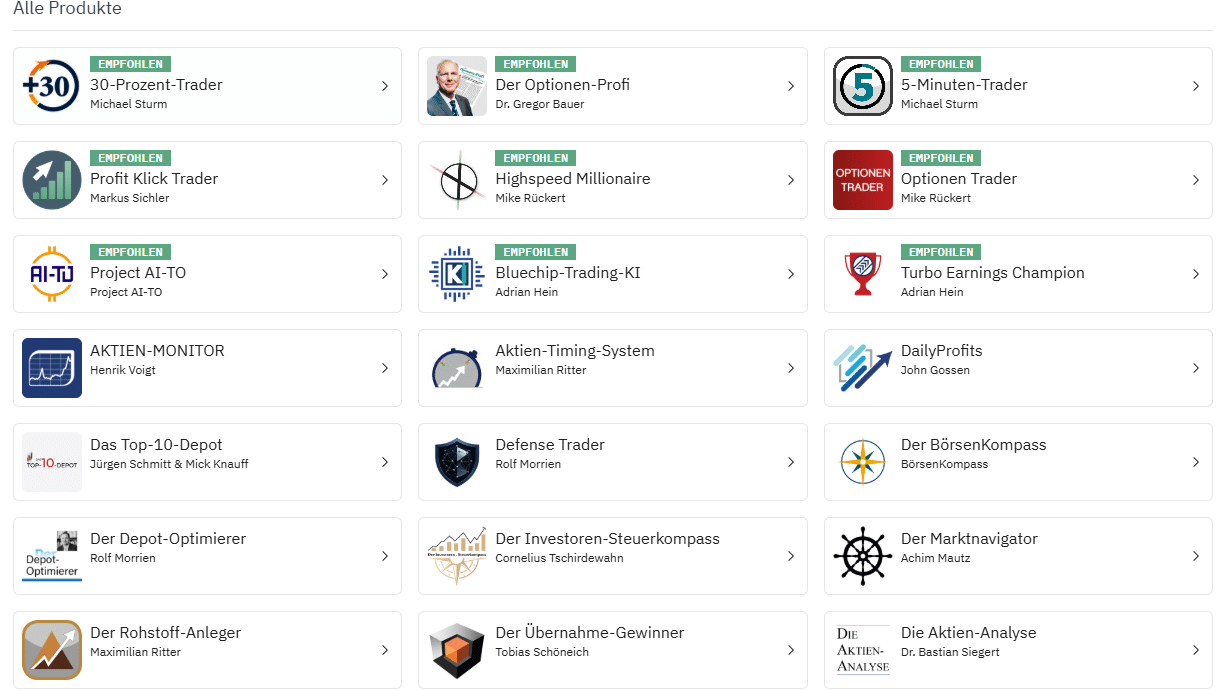Click the chevron for Die Aktien-Analyse
This screenshot has height=691, width=1232.
(1196, 650)
